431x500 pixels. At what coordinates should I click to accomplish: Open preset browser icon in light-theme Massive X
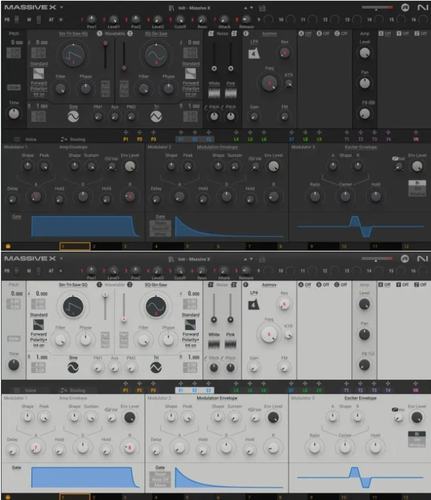pos(171,259)
